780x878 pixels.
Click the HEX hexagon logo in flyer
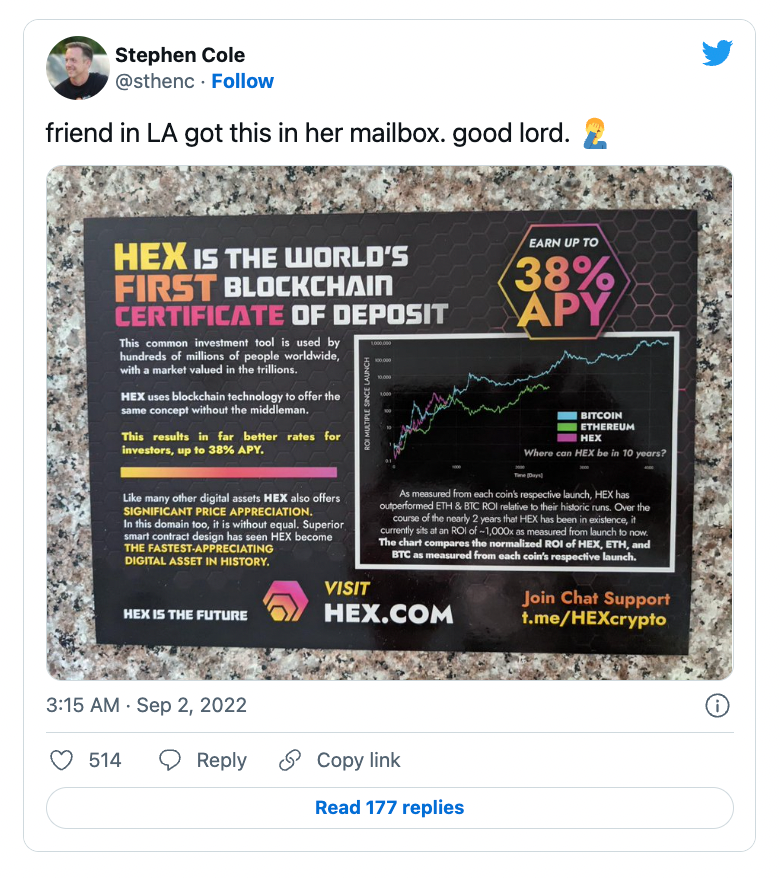(286, 602)
